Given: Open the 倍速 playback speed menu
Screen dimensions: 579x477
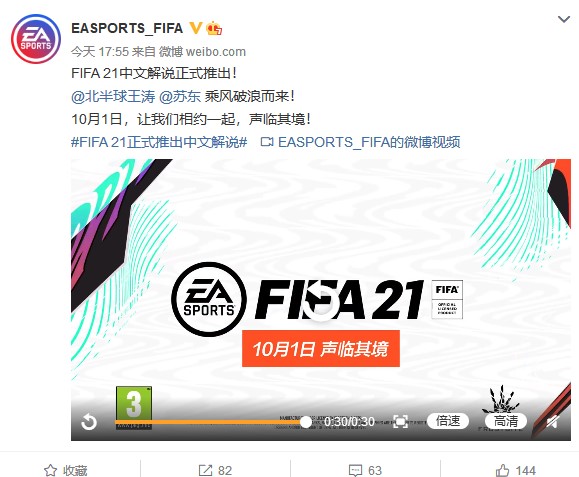Looking at the screenshot, I should [448, 421].
